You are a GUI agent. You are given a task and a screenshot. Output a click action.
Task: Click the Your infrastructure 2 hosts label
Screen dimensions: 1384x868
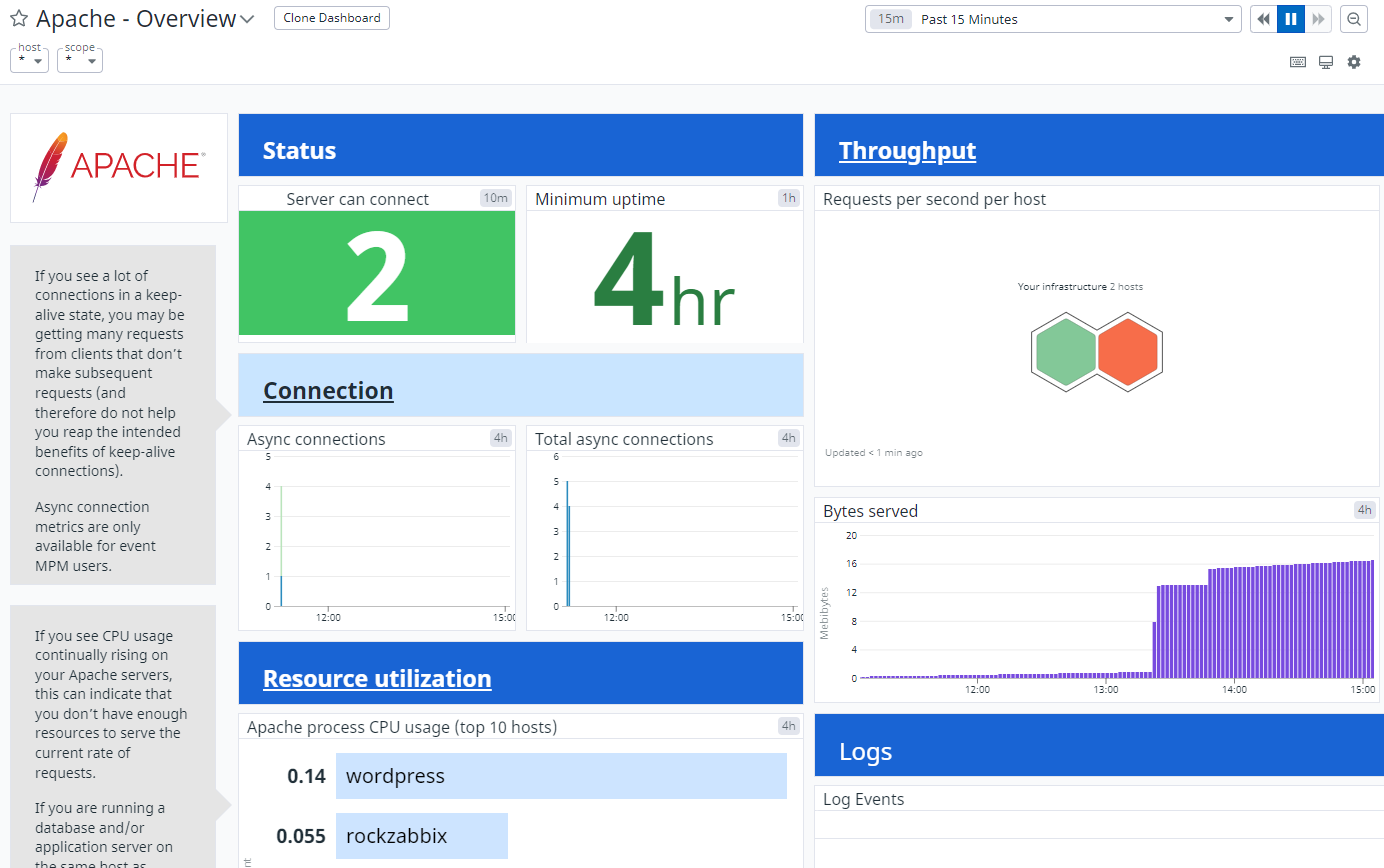coord(1080,287)
